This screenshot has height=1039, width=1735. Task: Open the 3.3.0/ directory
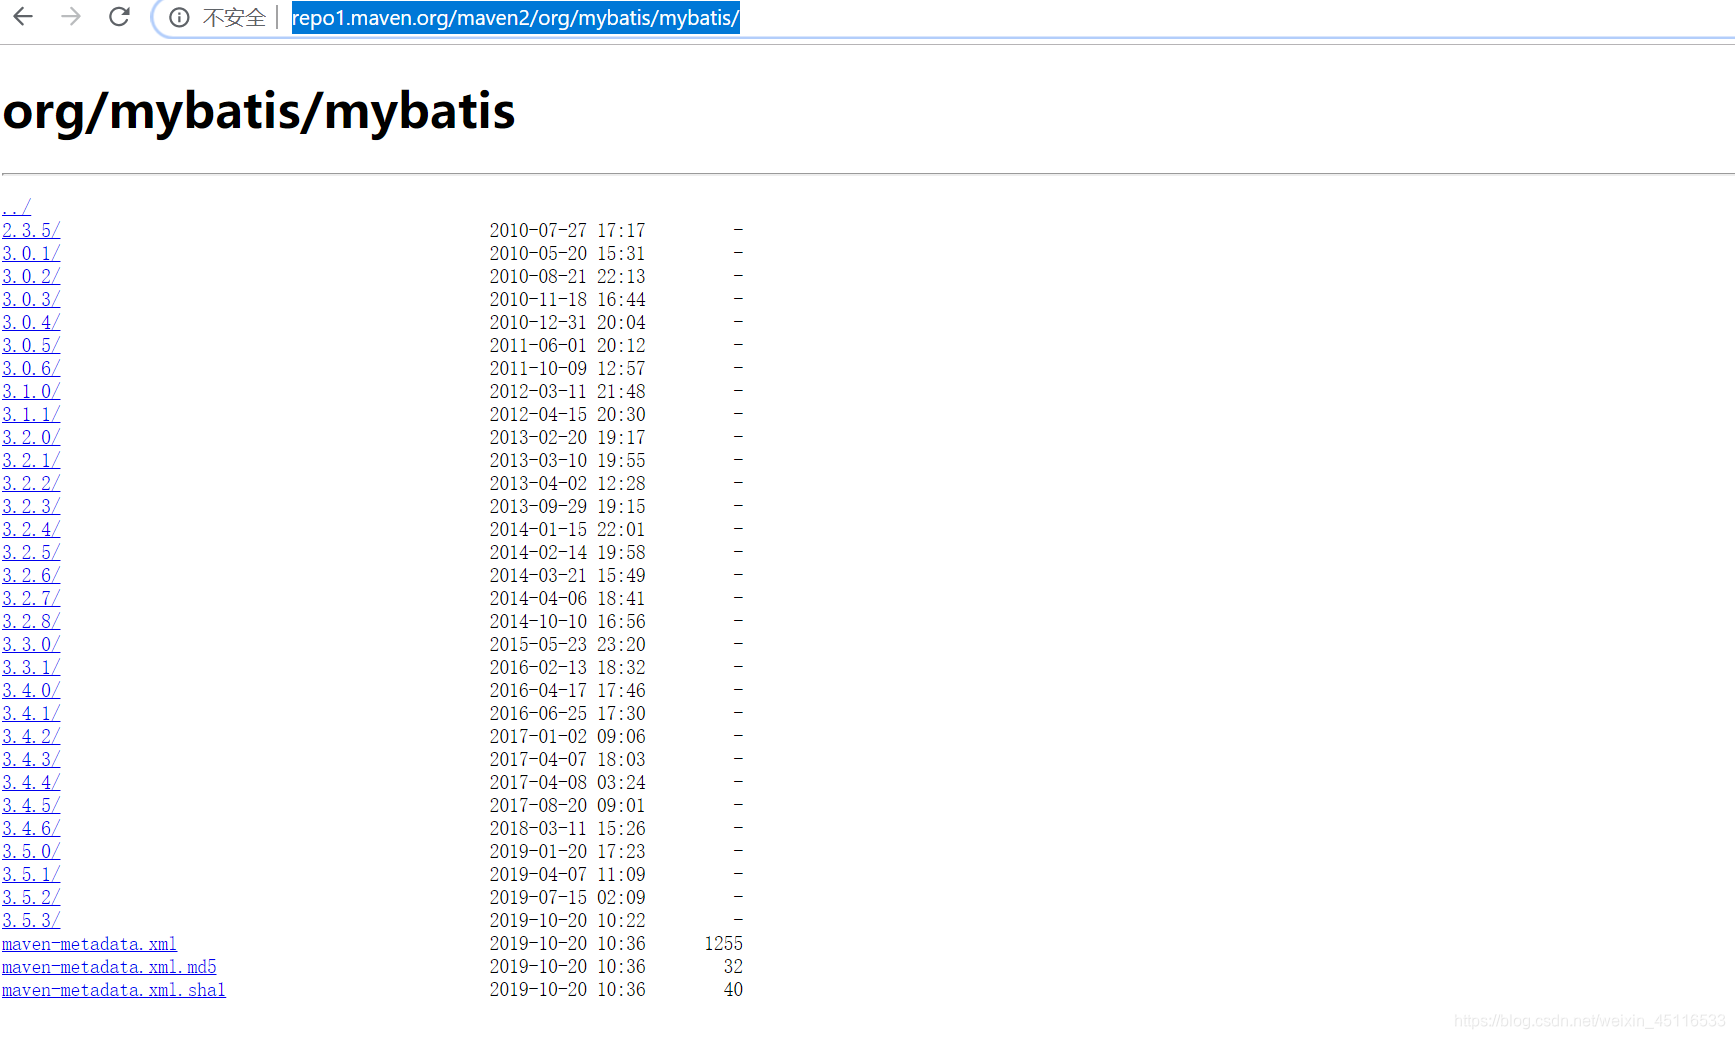click(31, 644)
